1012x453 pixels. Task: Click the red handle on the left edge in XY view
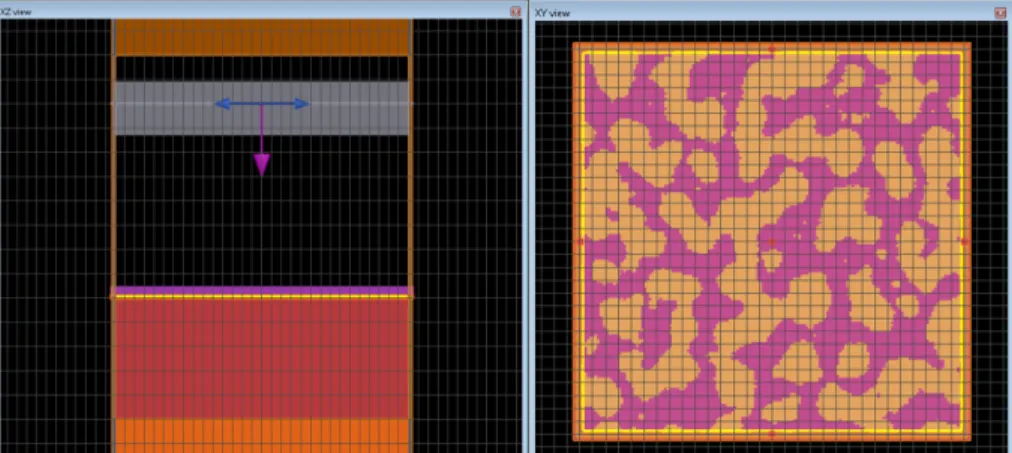(x=580, y=242)
